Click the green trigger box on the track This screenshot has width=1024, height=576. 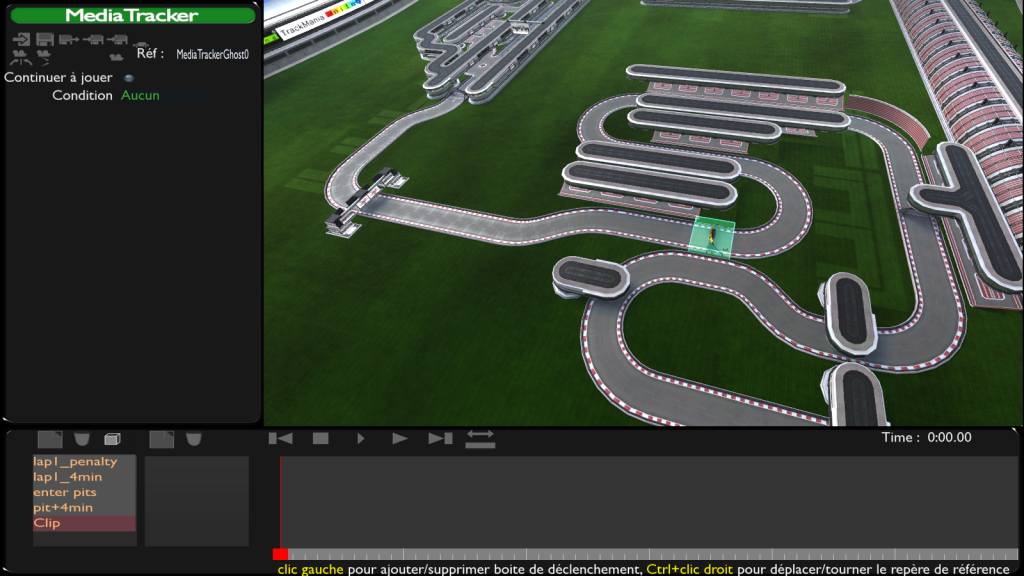(x=712, y=237)
